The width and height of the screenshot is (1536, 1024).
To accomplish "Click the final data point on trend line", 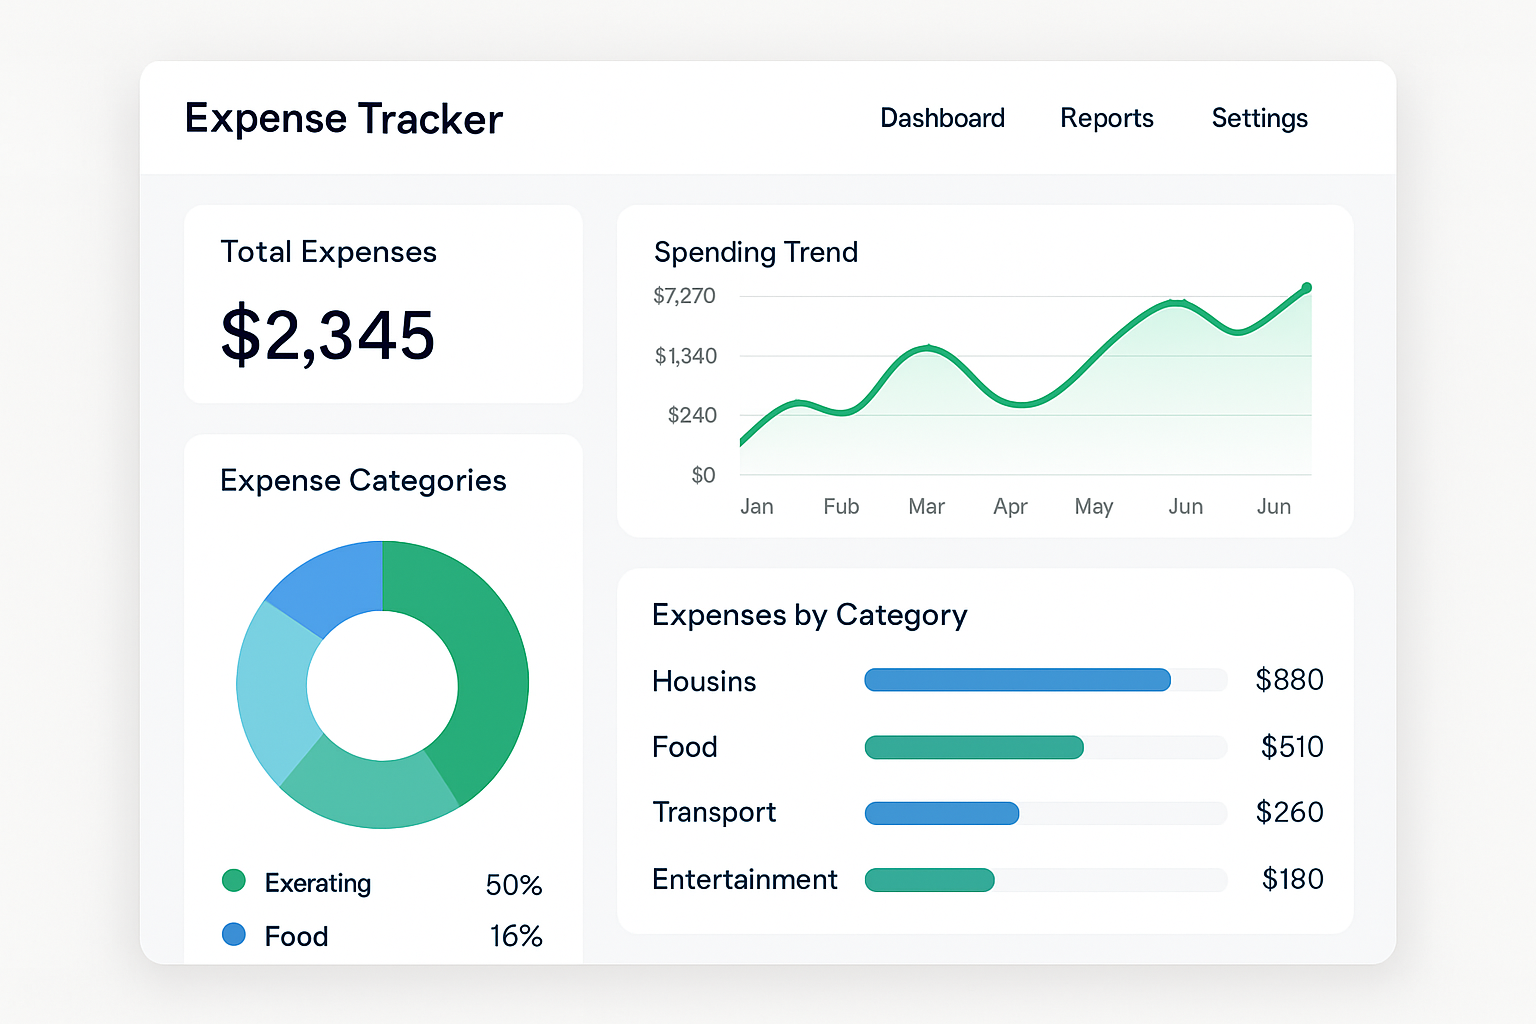I will [x=1306, y=288].
